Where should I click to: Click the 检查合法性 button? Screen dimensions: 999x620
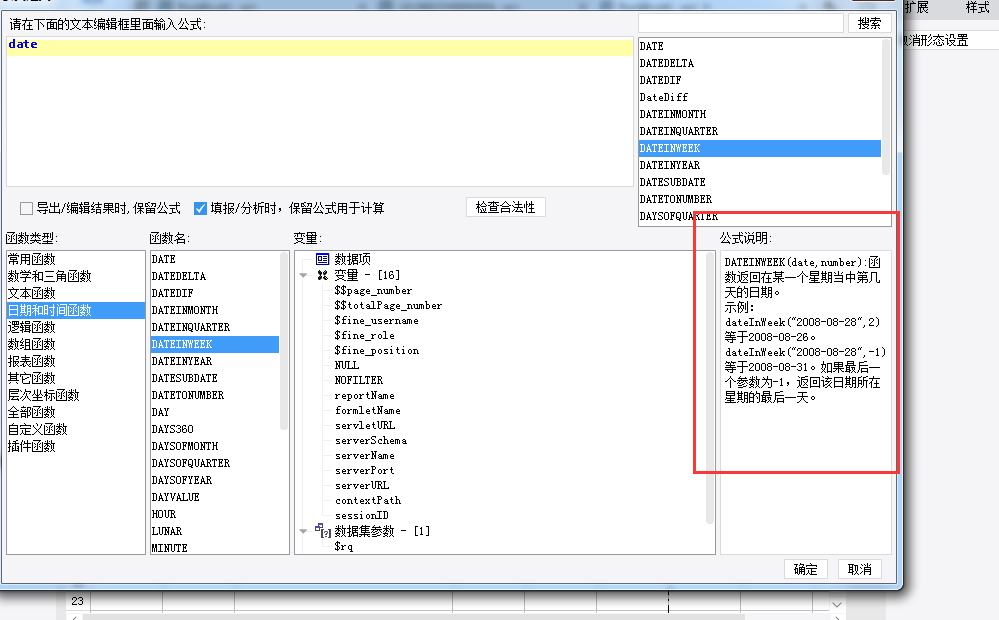pyautogui.click(x=505, y=207)
